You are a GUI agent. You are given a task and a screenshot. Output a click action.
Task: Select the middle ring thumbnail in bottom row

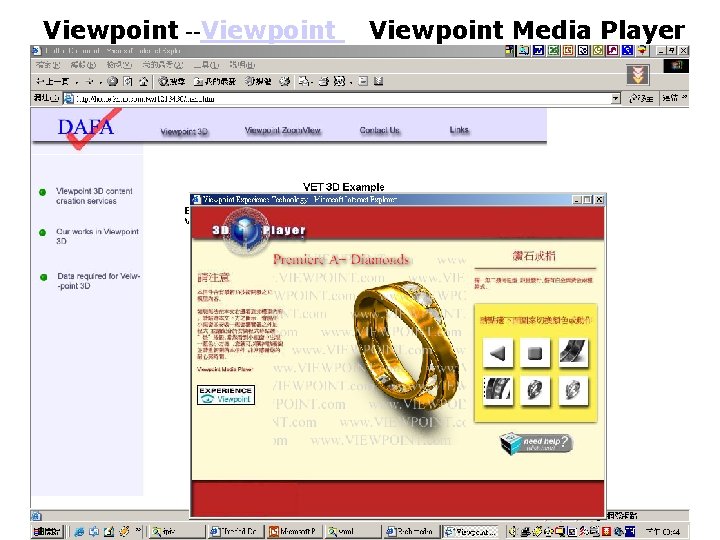click(x=535, y=391)
